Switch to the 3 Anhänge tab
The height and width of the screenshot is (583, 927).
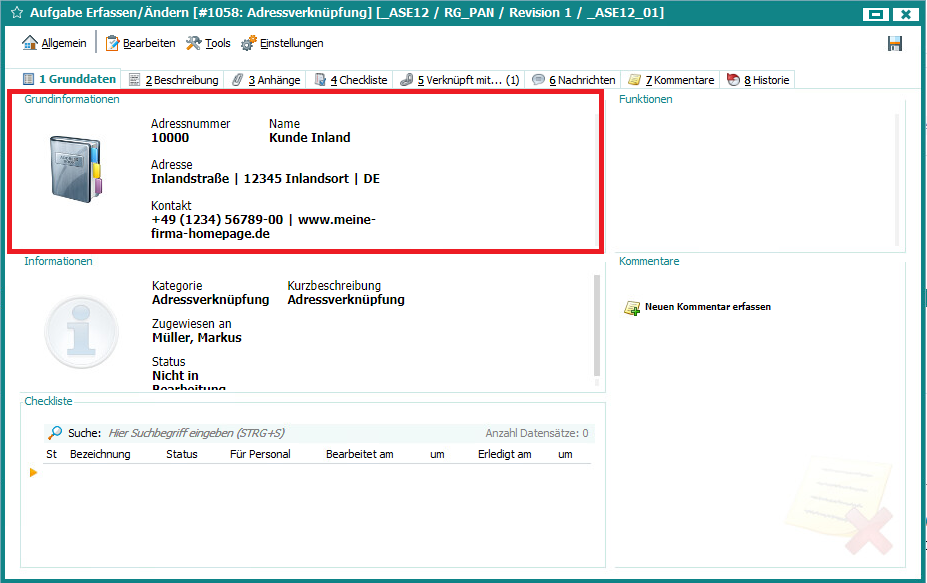[x=265, y=80]
